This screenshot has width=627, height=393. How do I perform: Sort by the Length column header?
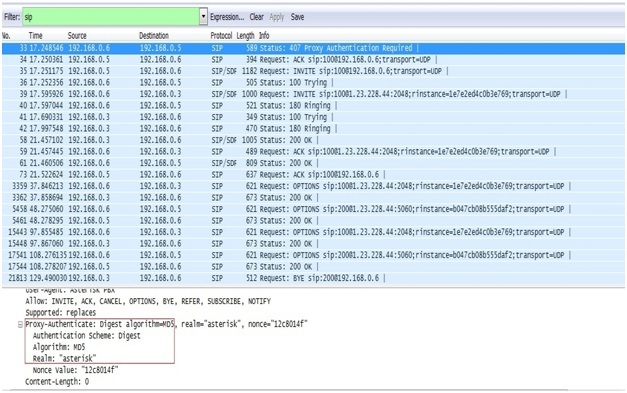[x=245, y=36]
